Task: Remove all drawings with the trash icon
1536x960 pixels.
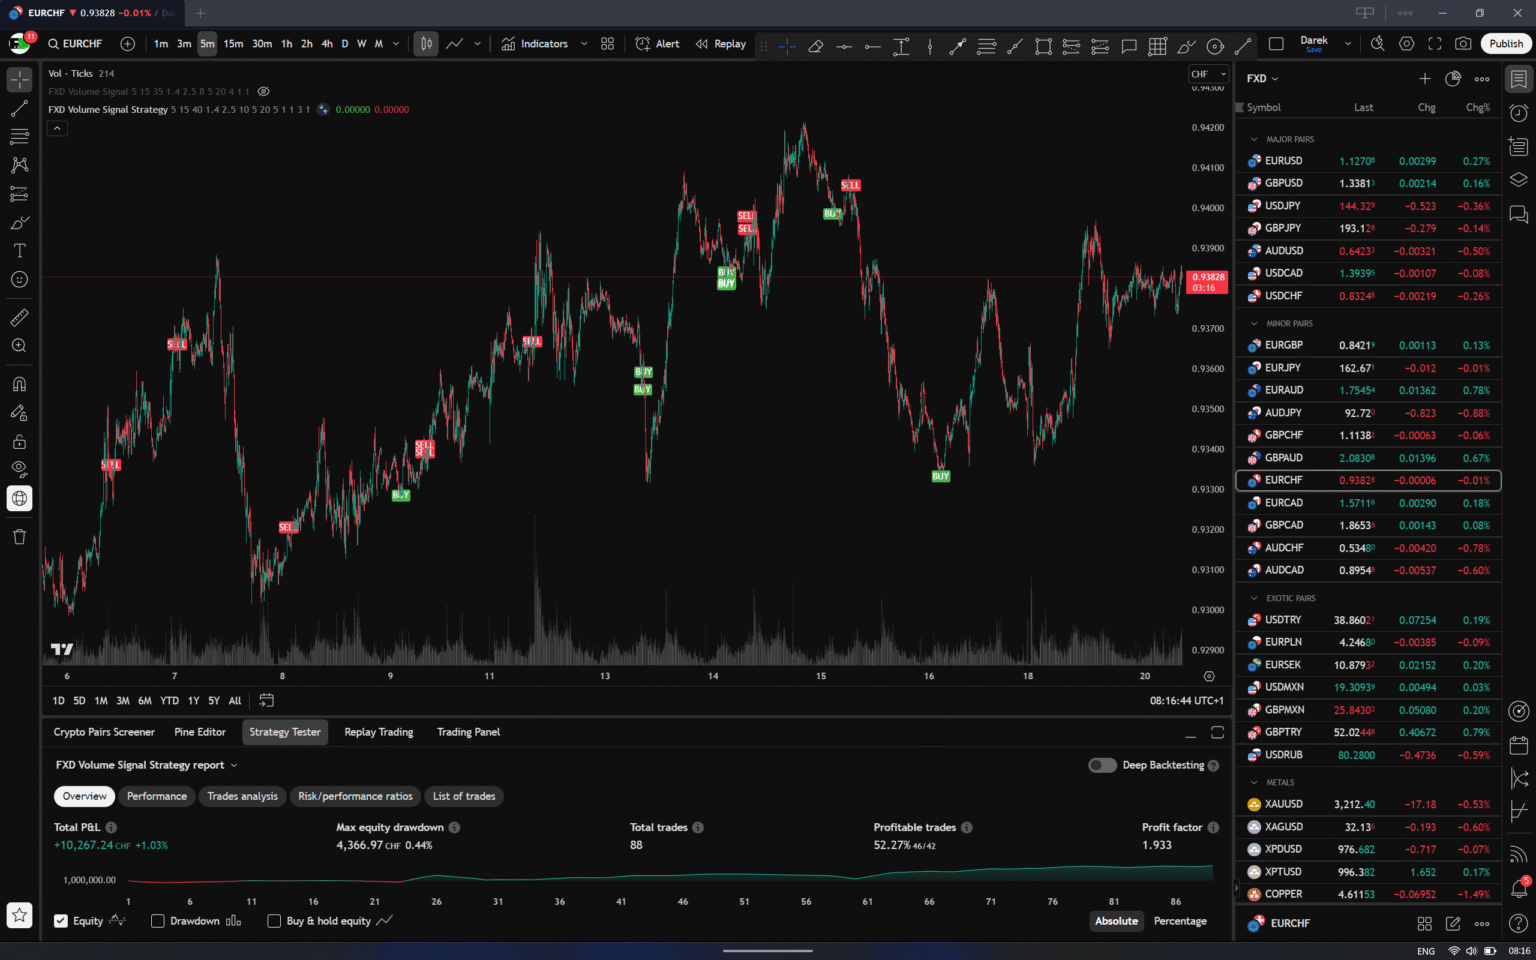Action: pyautogui.click(x=19, y=537)
